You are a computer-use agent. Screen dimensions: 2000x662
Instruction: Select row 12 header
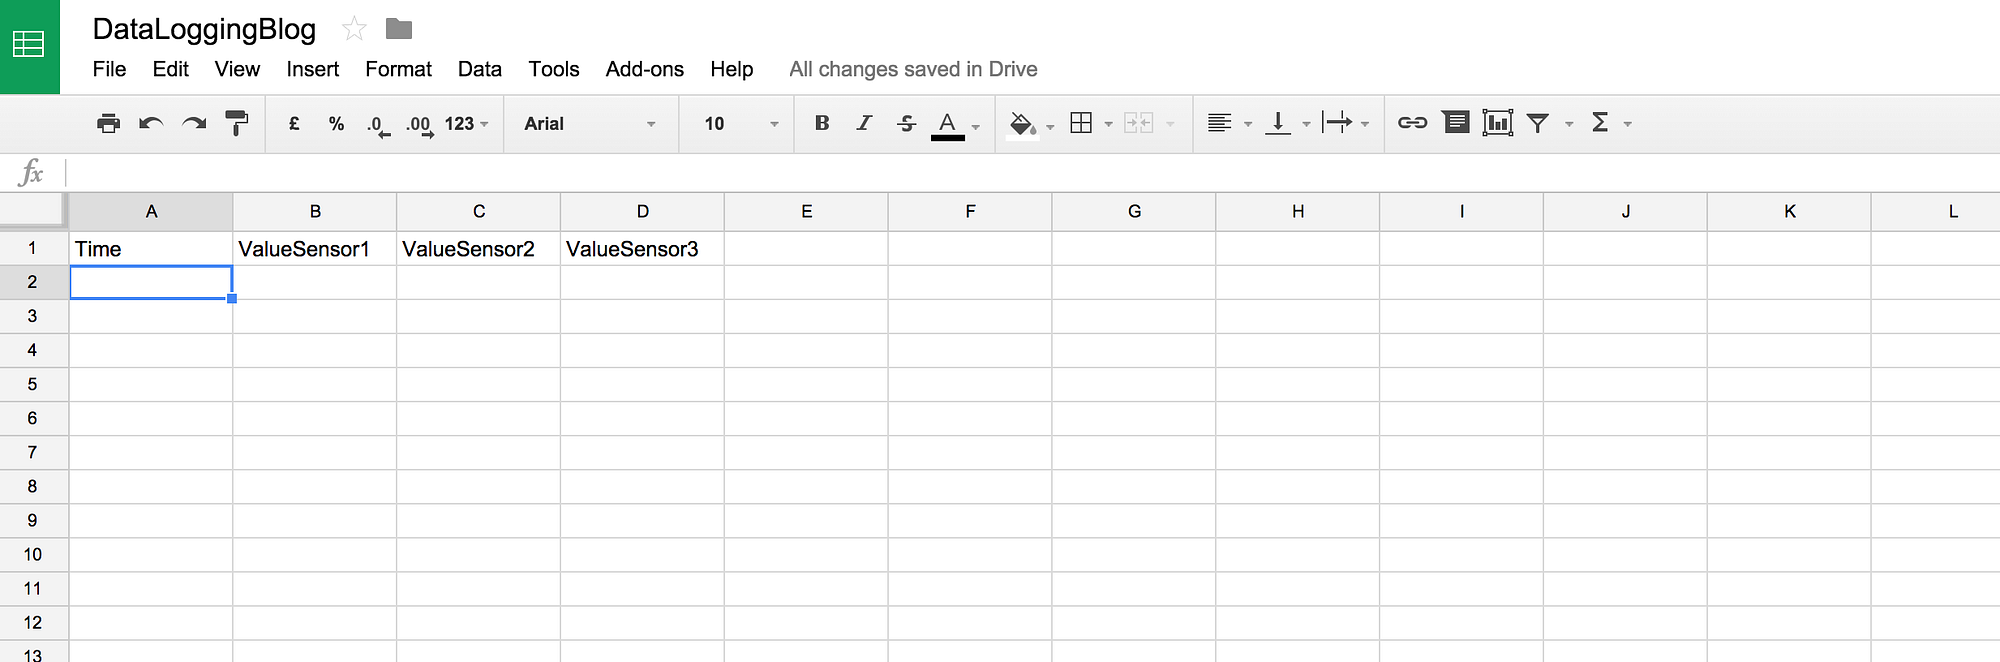(x=33, y=622)
